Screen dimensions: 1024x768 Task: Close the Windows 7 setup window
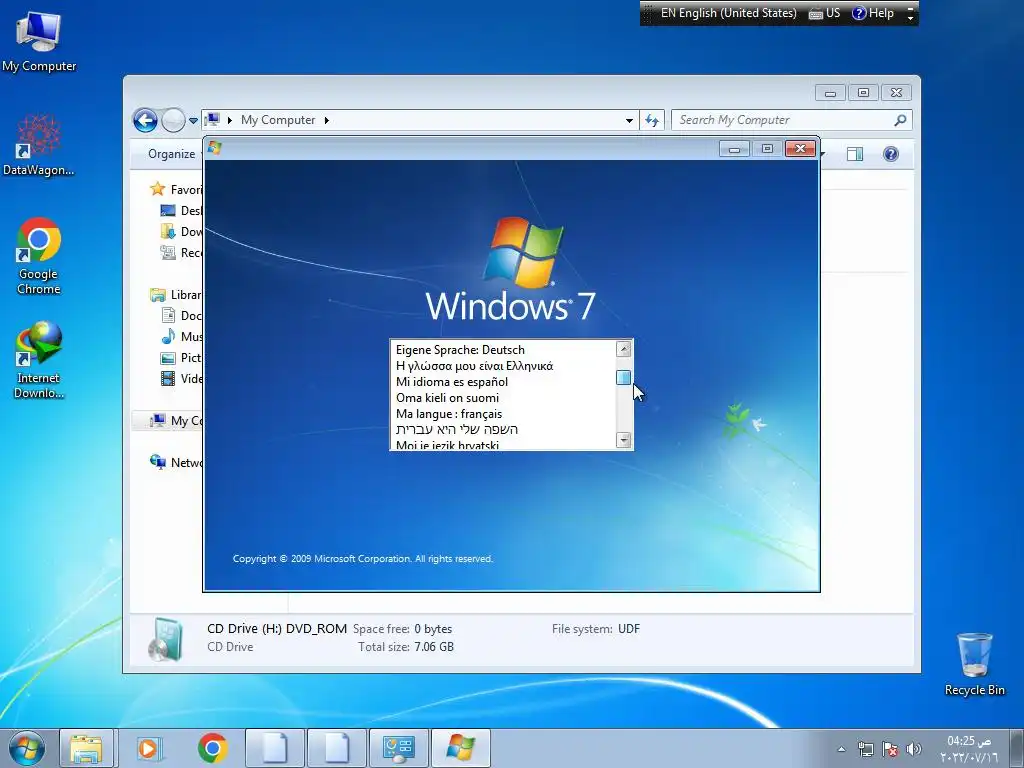(x=800, y=149)
